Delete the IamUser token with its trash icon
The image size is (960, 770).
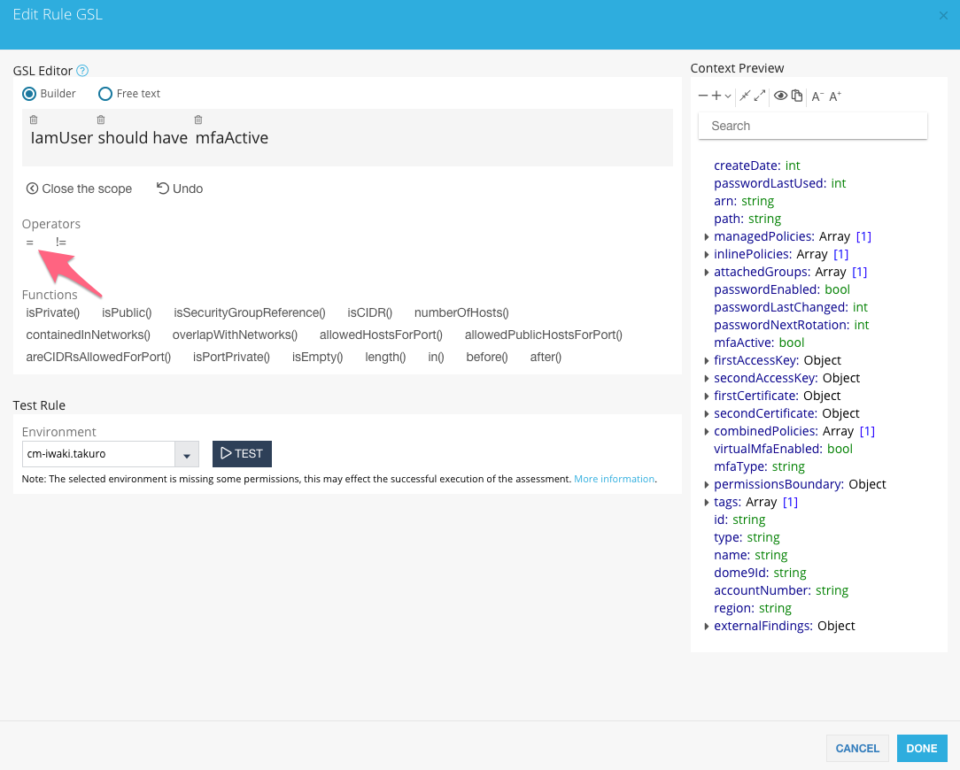click(x=34, y=120)
